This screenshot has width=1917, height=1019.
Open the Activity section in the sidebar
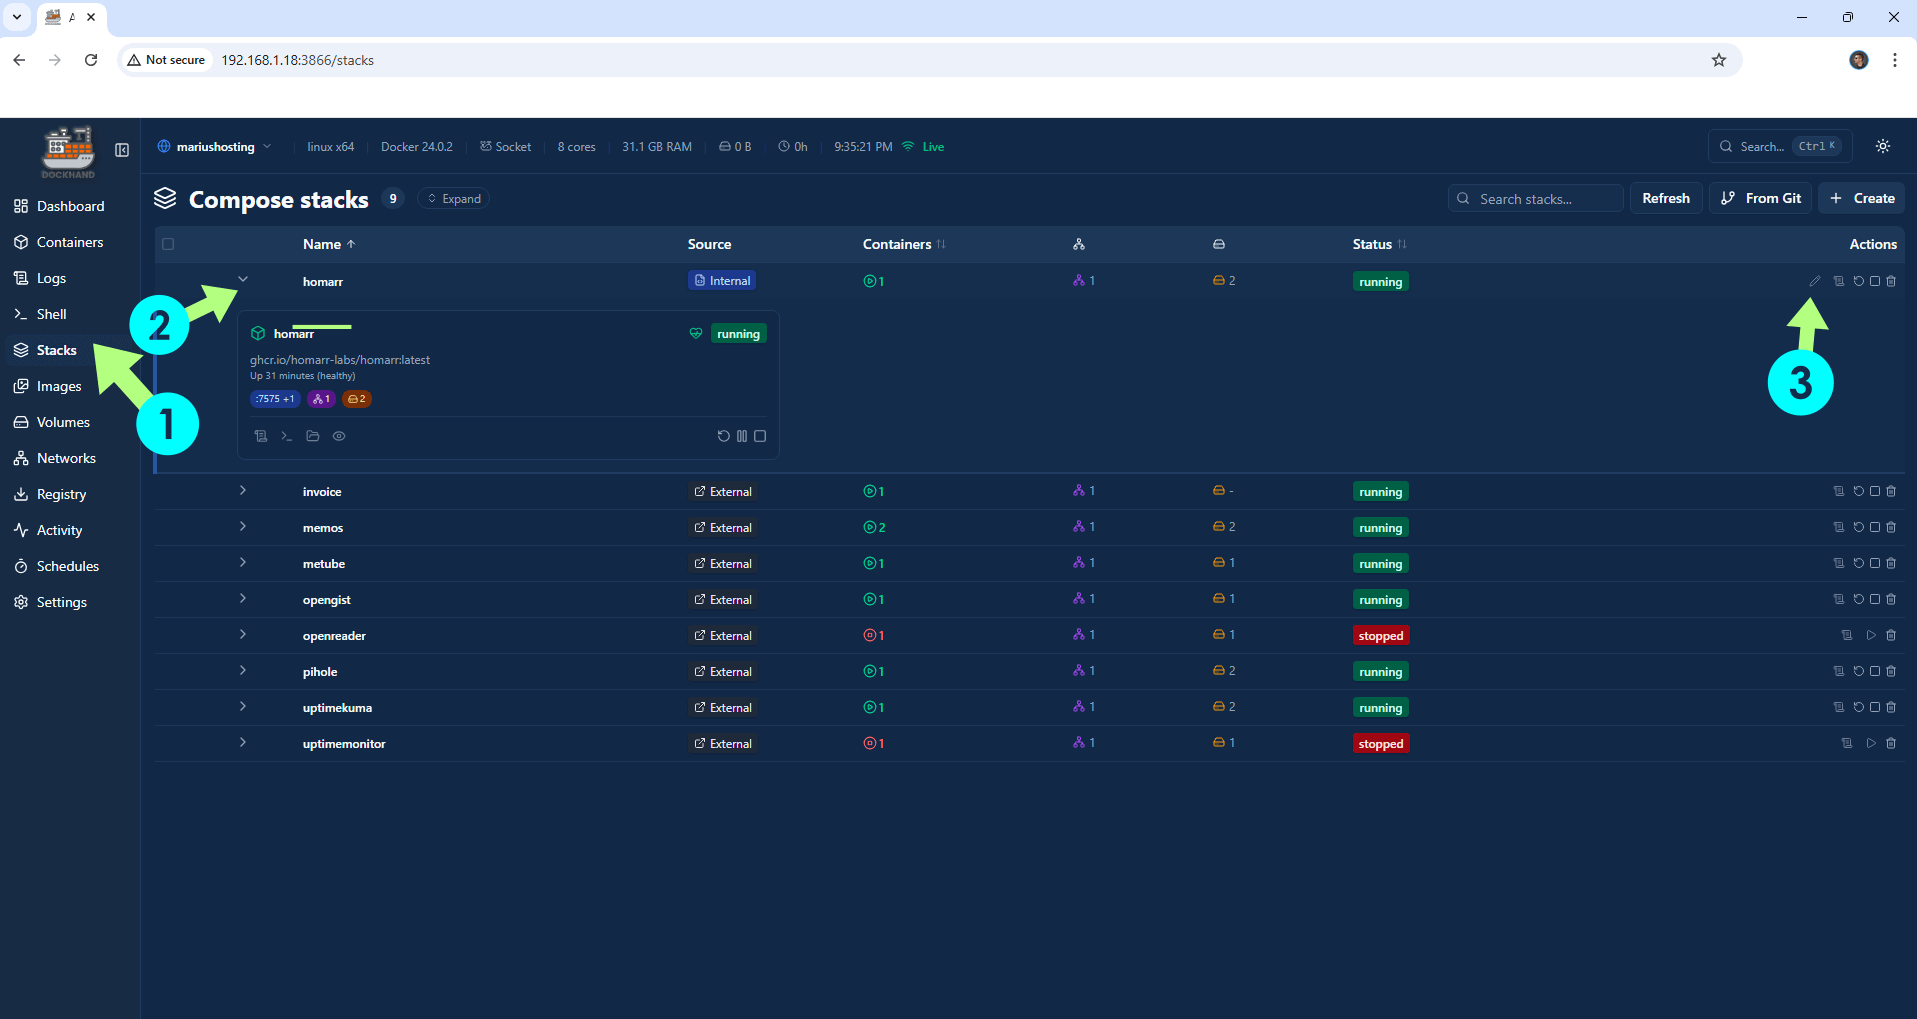58,530
